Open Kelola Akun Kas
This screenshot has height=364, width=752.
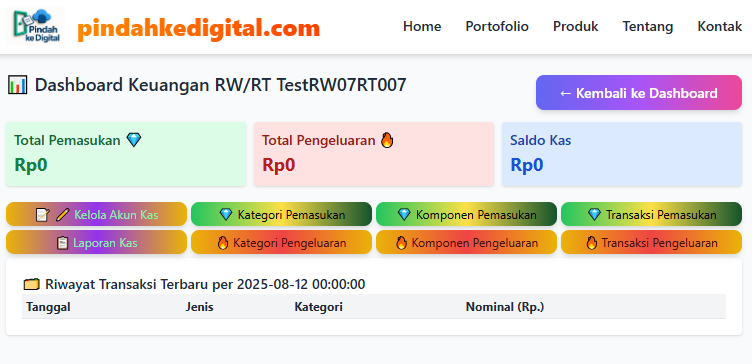click(96, 214)
